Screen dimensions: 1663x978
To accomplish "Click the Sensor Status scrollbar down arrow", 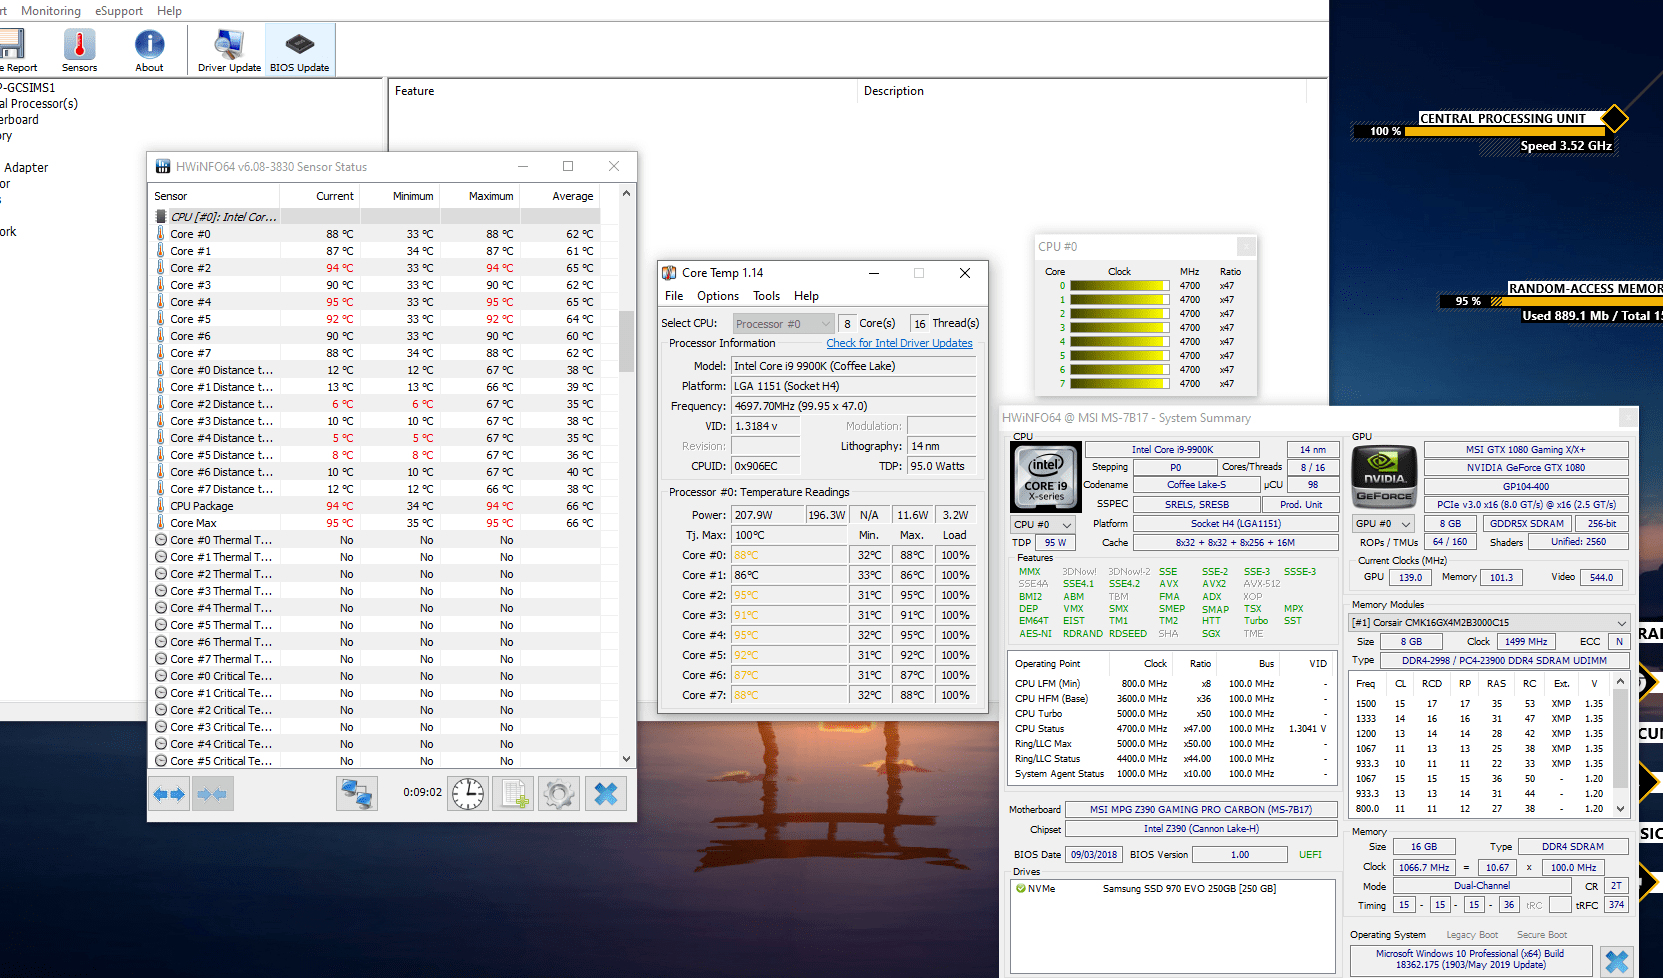I will pos(627,759).
